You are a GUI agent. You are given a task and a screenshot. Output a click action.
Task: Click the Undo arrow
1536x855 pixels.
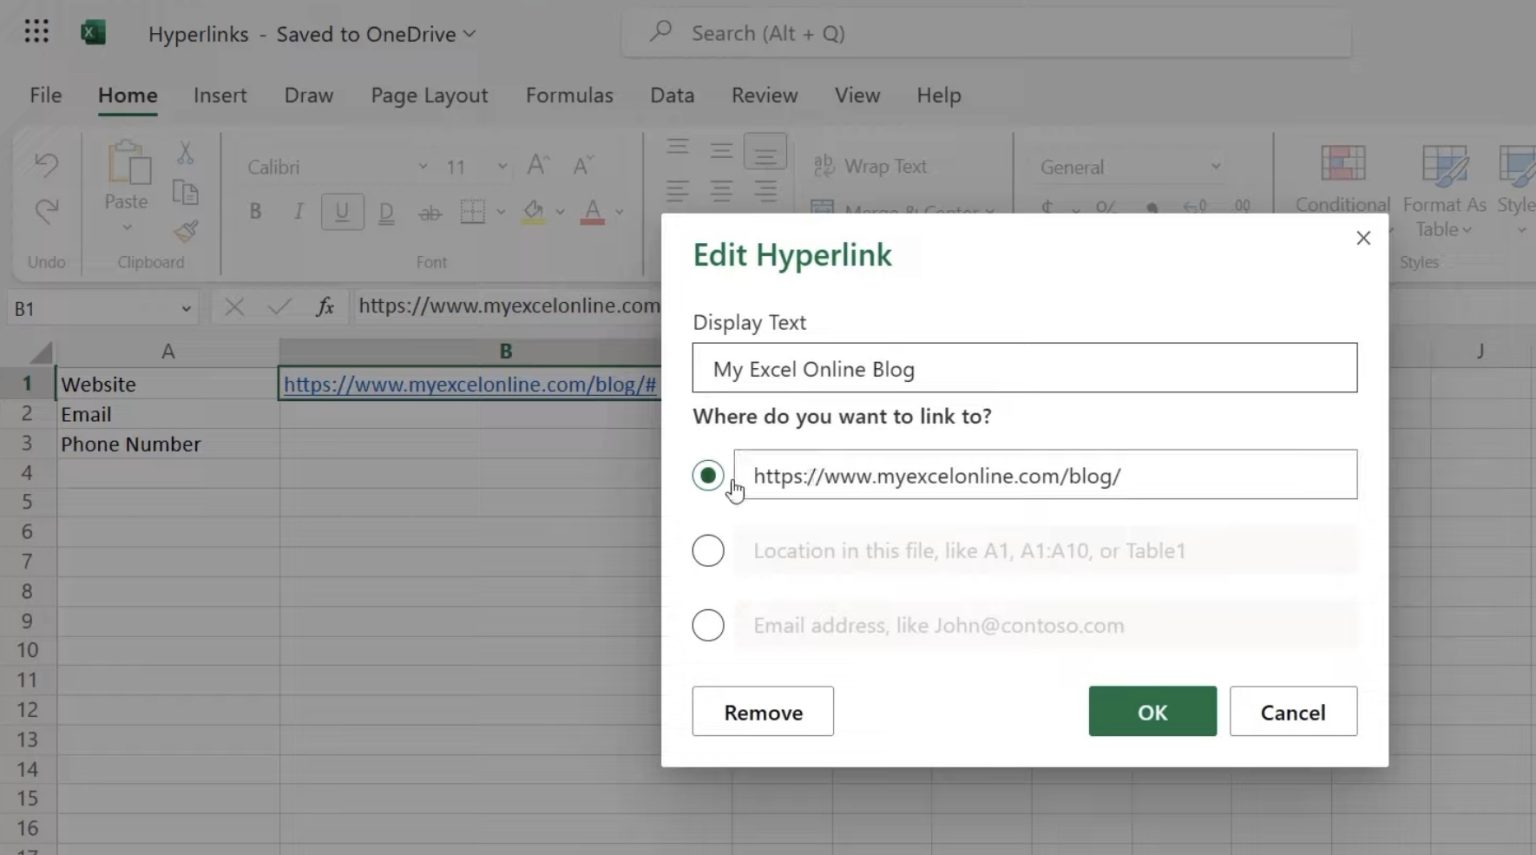[45, 164]
